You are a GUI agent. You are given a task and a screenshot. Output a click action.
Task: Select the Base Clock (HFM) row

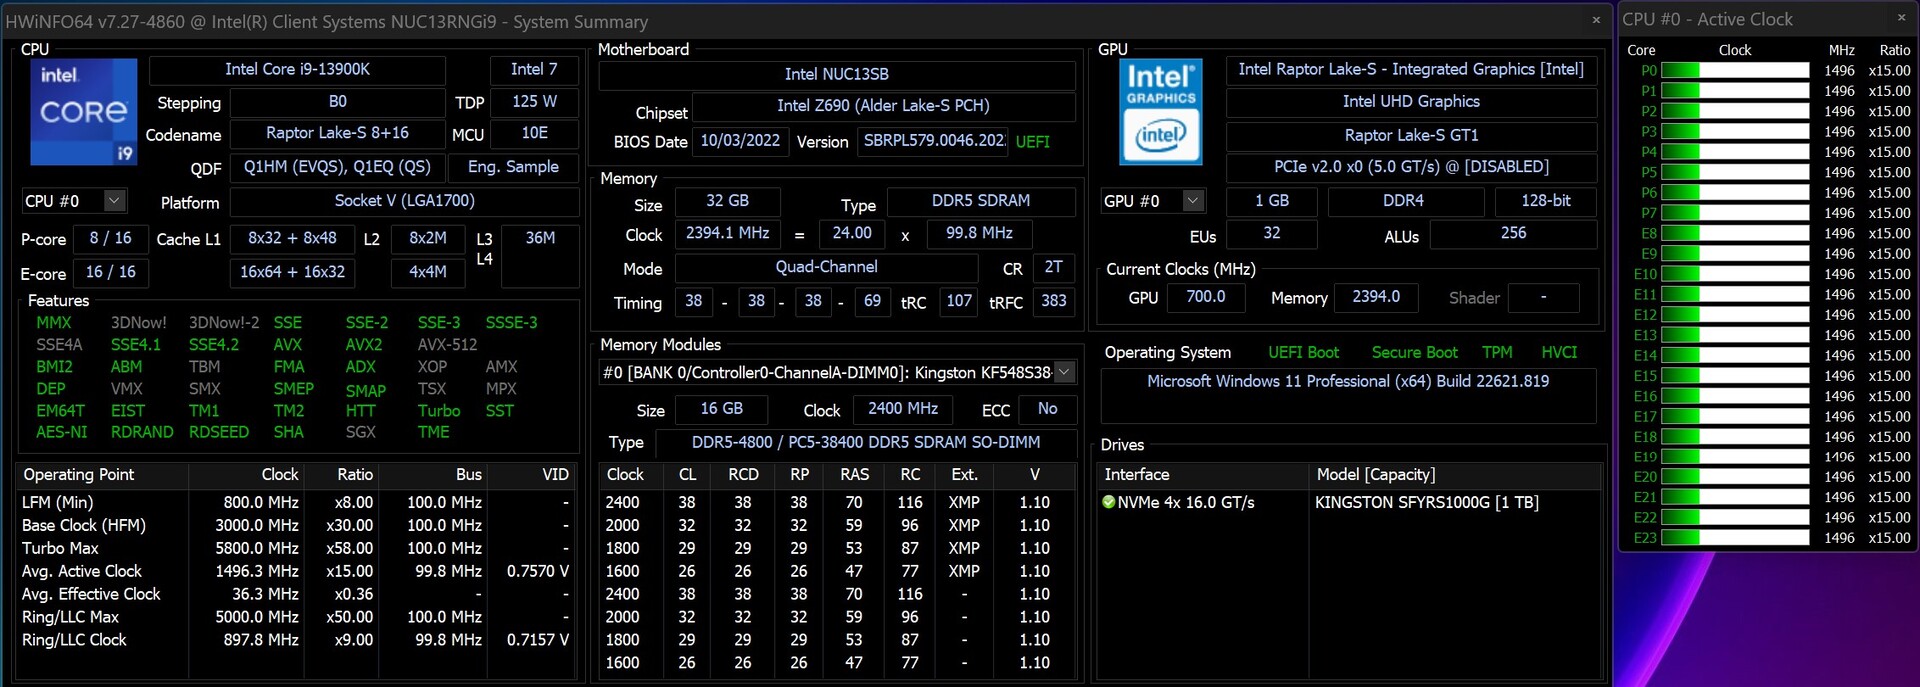click(x=296, y=525)
